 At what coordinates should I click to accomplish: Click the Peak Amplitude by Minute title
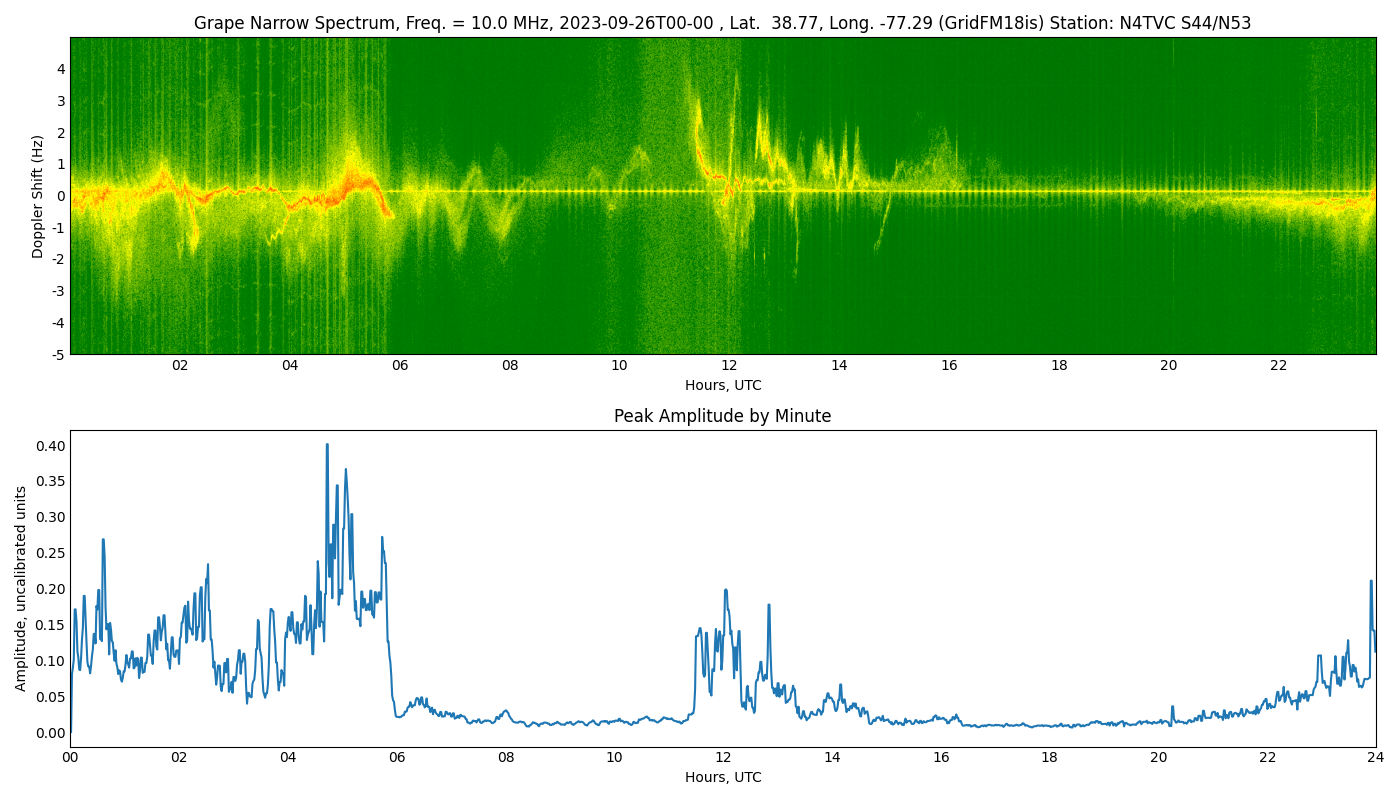pos(722,416)
